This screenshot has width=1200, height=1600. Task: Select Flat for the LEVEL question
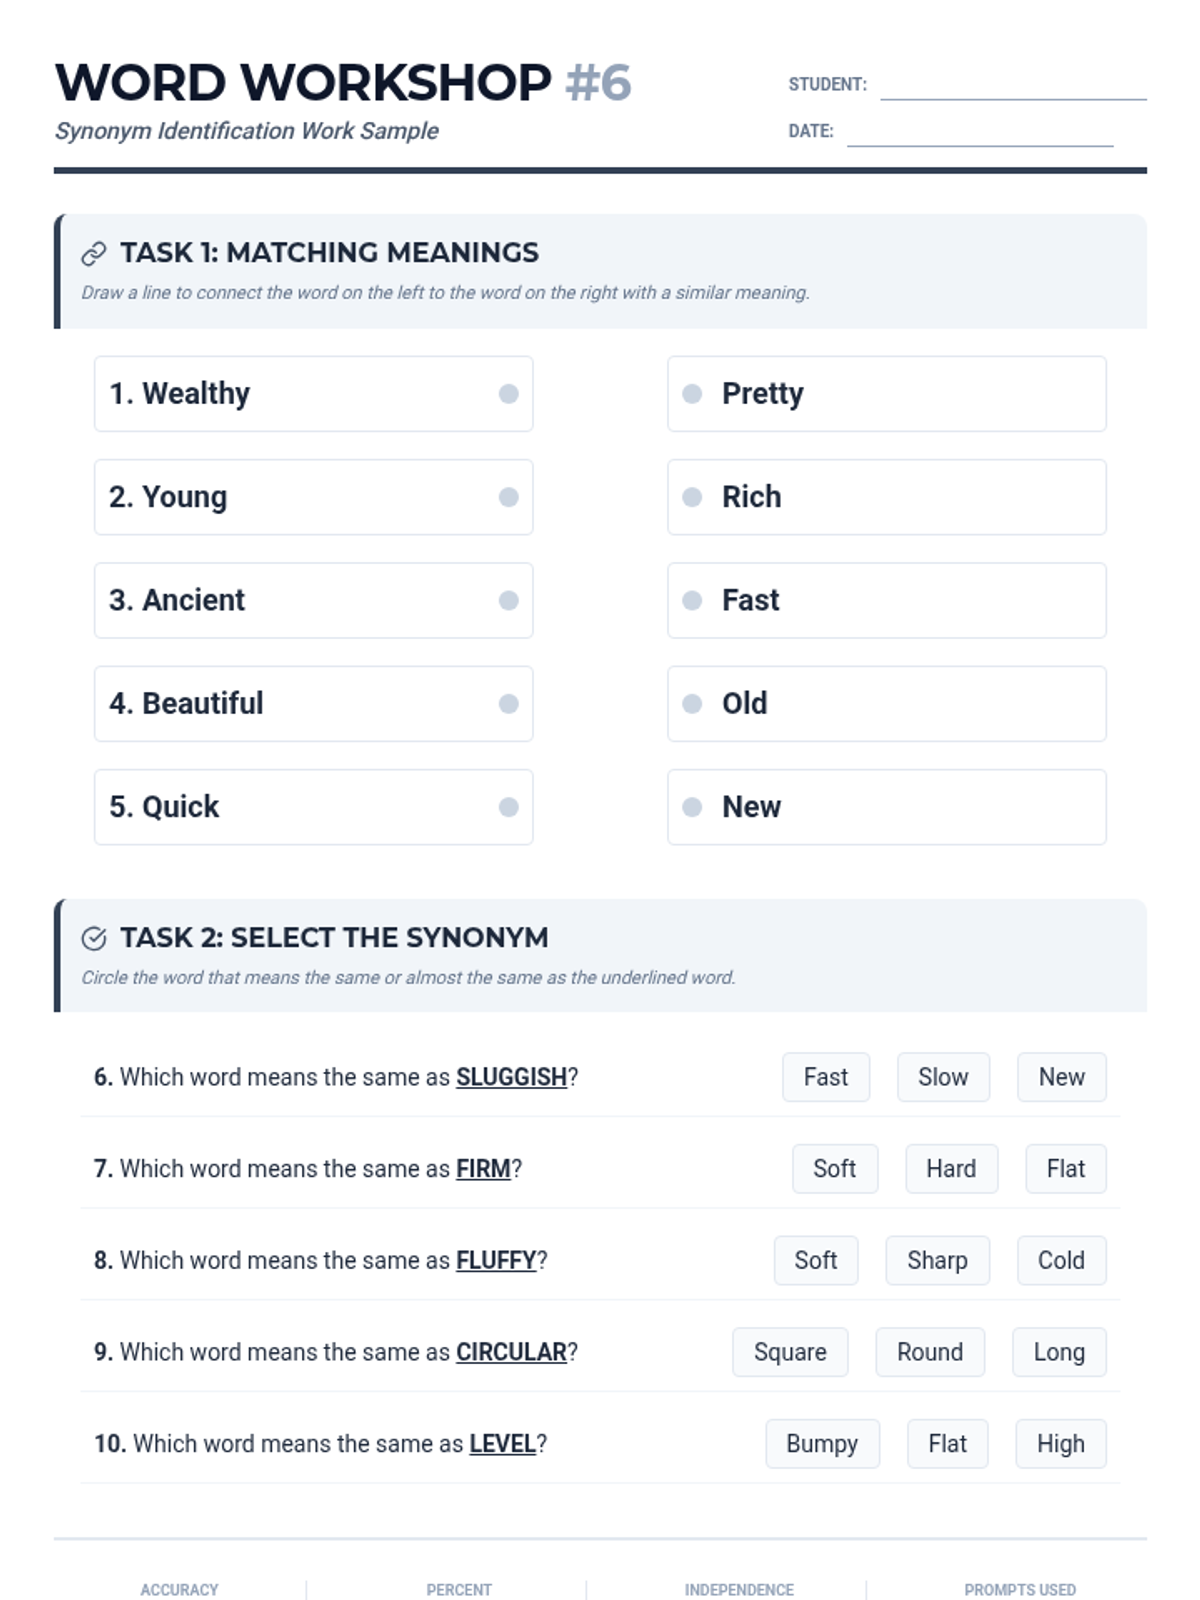click(947, 1444)
